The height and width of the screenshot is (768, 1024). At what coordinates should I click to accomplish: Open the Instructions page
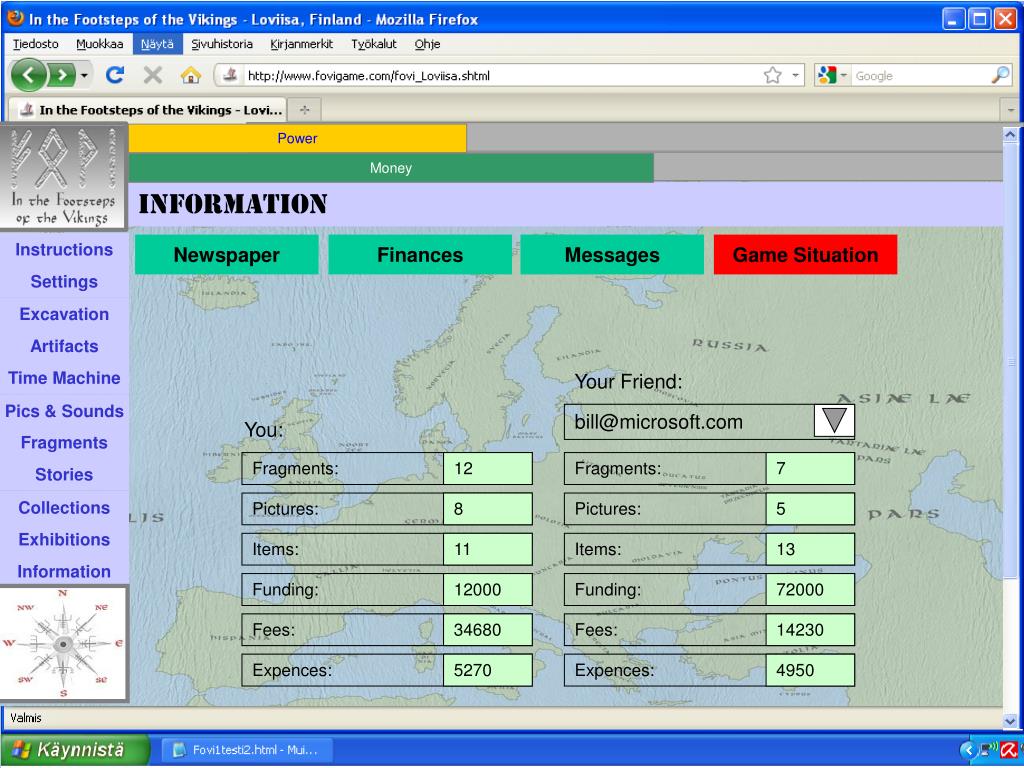point(64,249)
